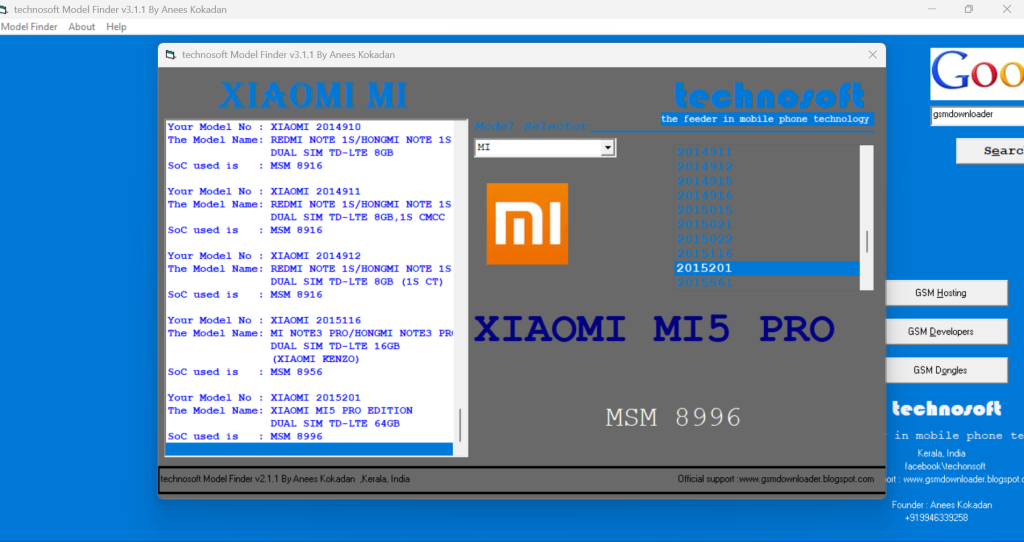
Task: Click the large 'XIAOMI MI5 PRO' heading
Action: (654, 329)
